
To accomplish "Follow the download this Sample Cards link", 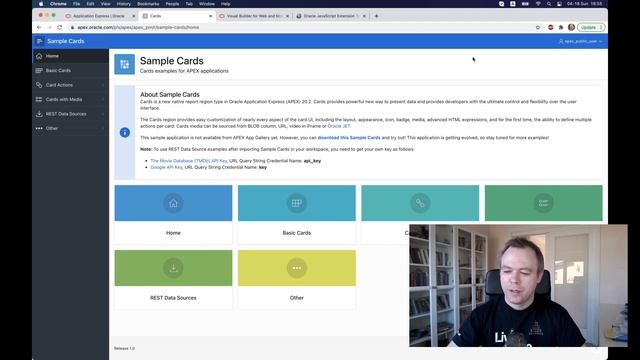I will (349, 138).
